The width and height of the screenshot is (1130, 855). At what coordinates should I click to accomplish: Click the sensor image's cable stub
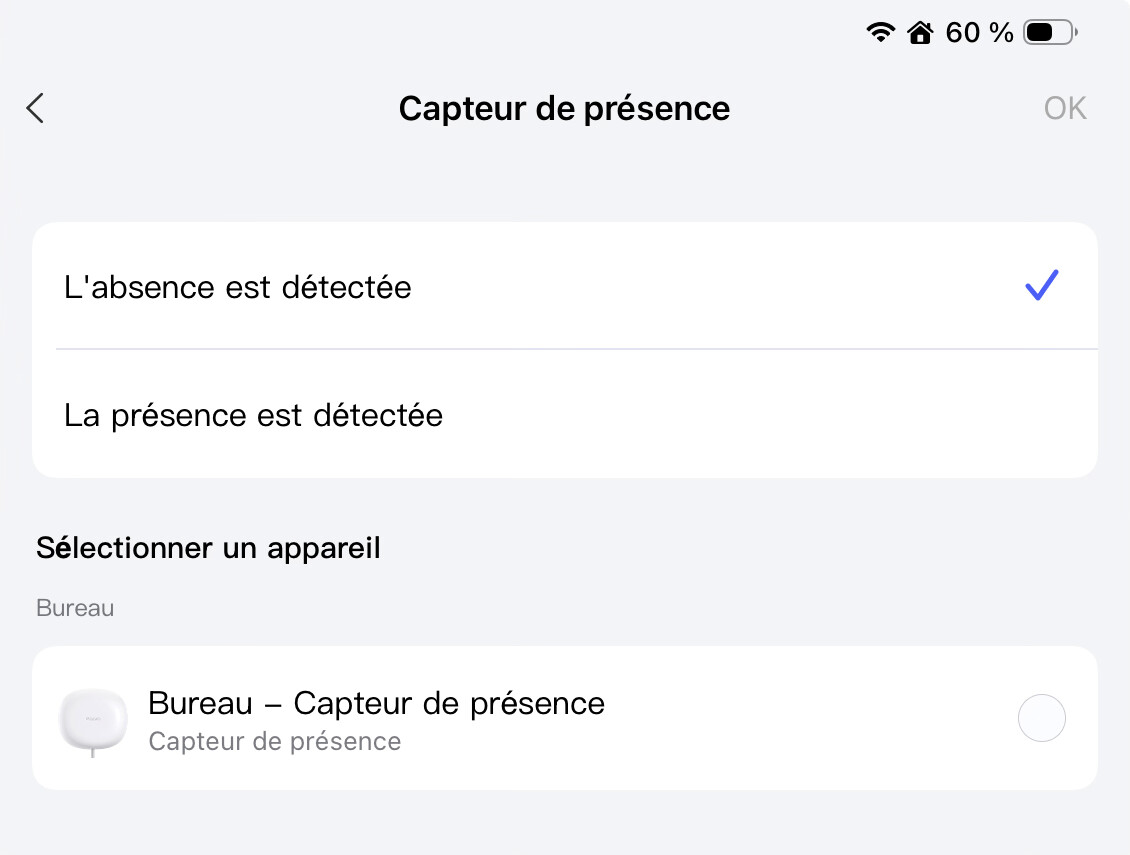pos(93,751)
